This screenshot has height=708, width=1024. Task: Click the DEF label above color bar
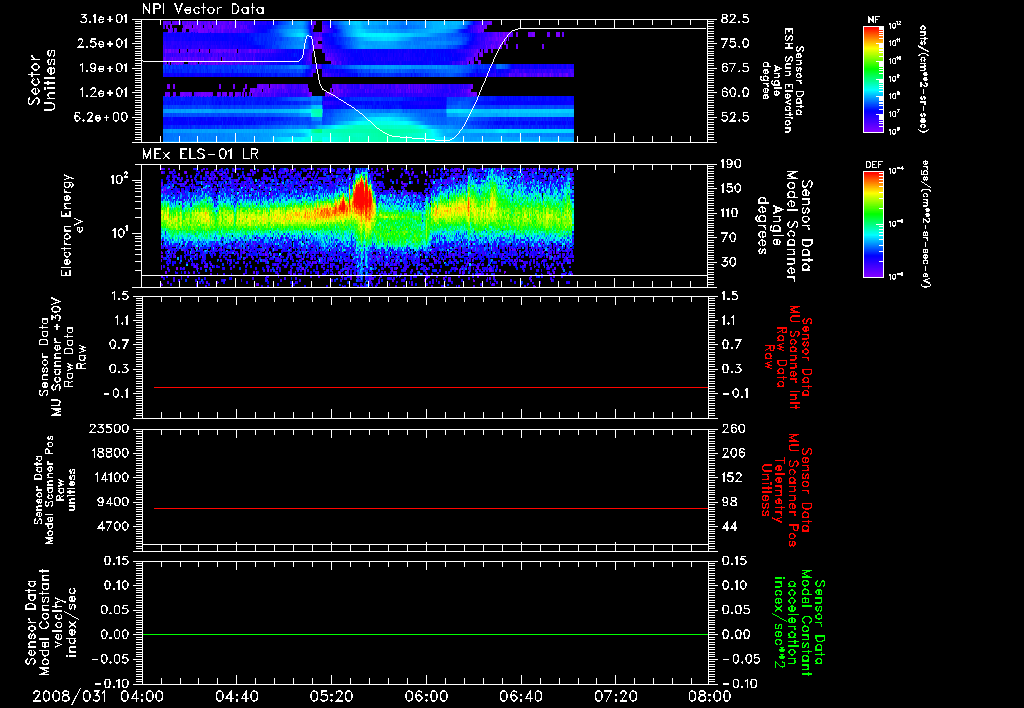873,165
